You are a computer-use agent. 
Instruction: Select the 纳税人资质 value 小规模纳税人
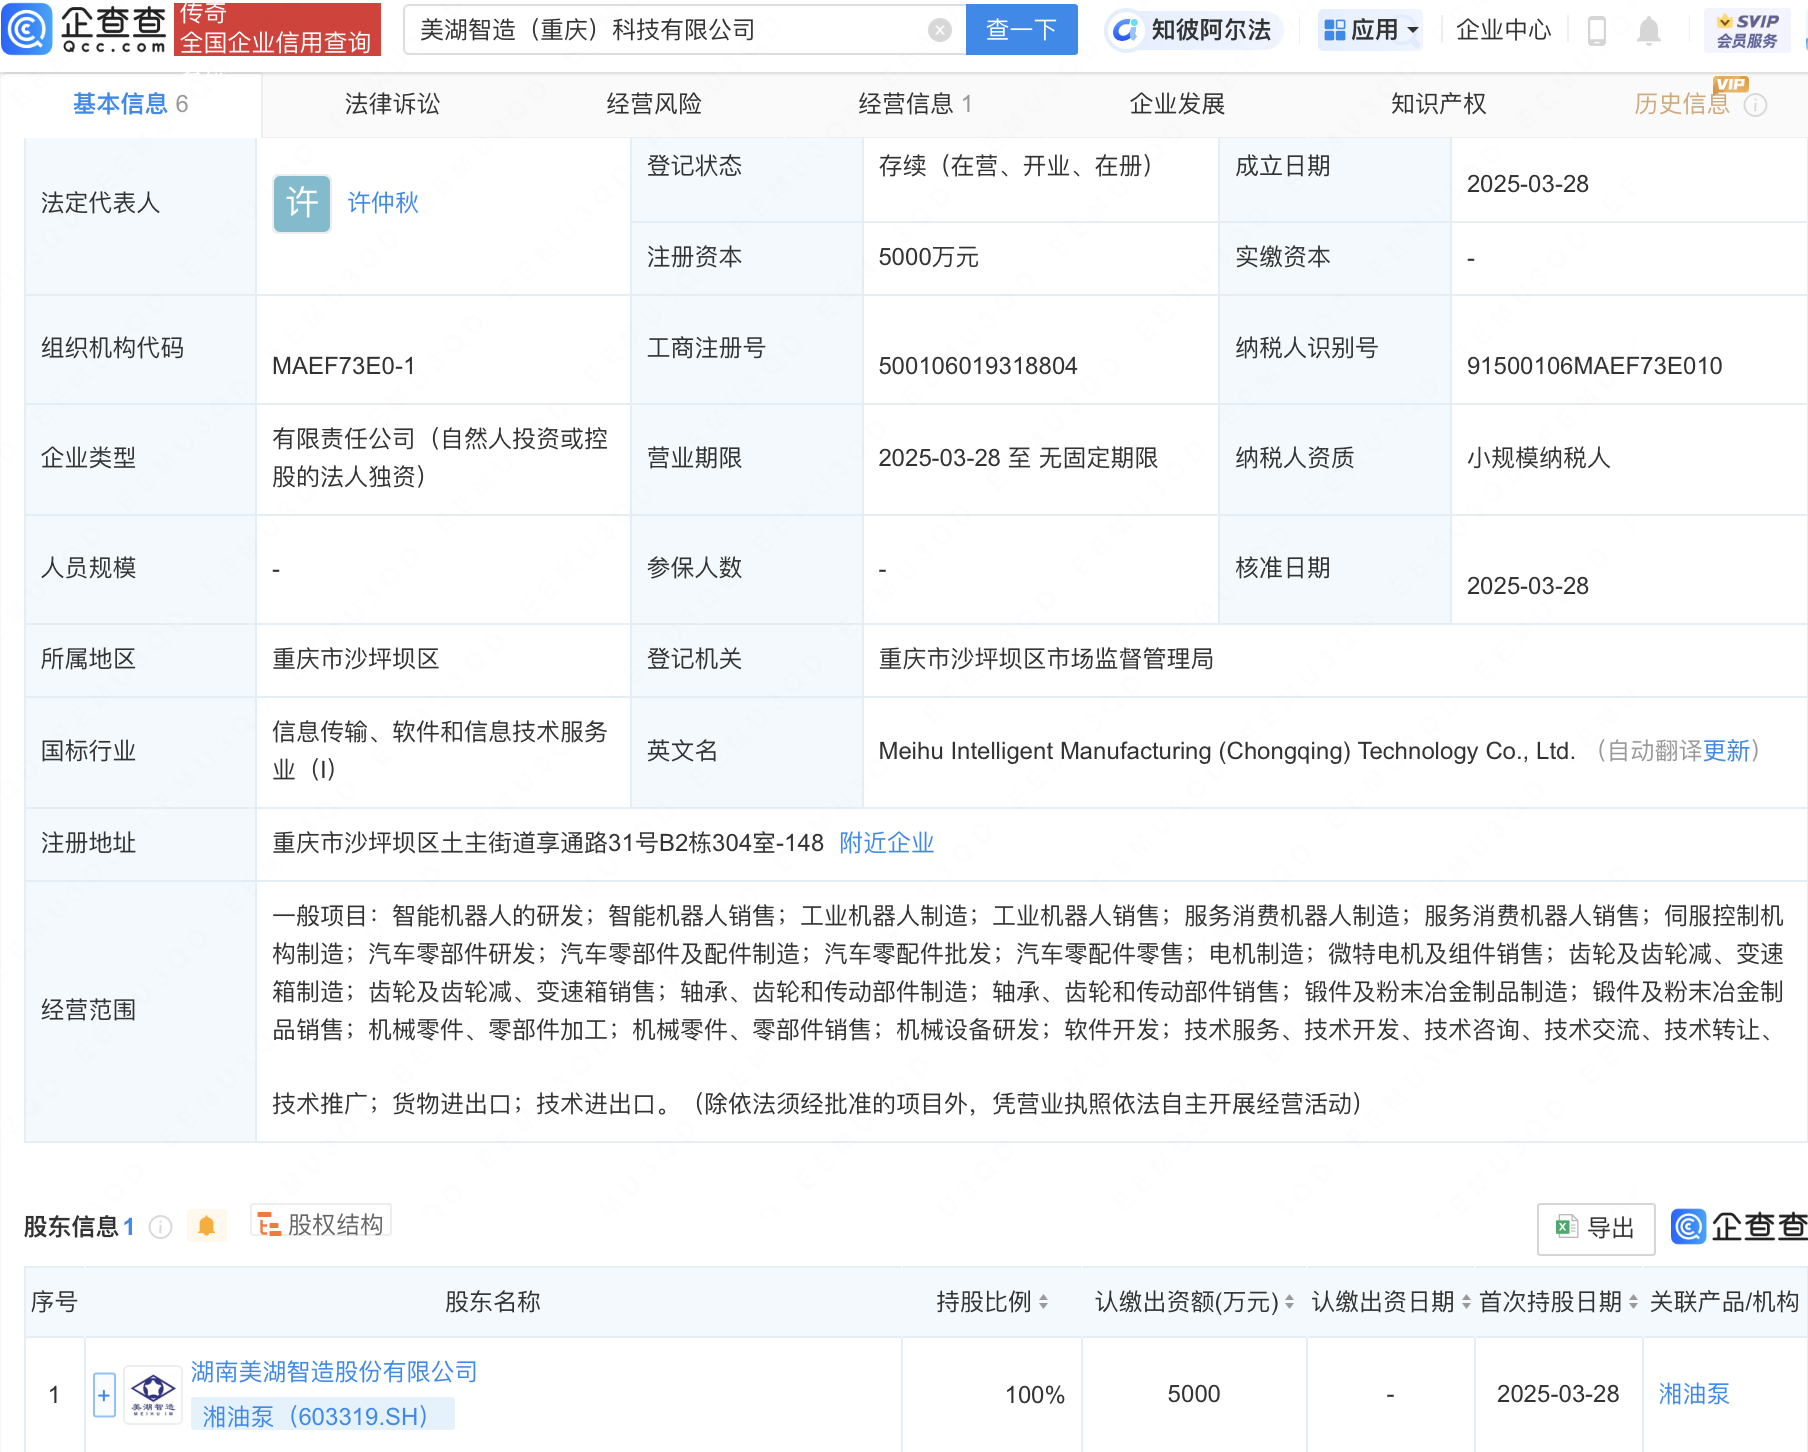pyautogui.click(x=1538, y=458)
